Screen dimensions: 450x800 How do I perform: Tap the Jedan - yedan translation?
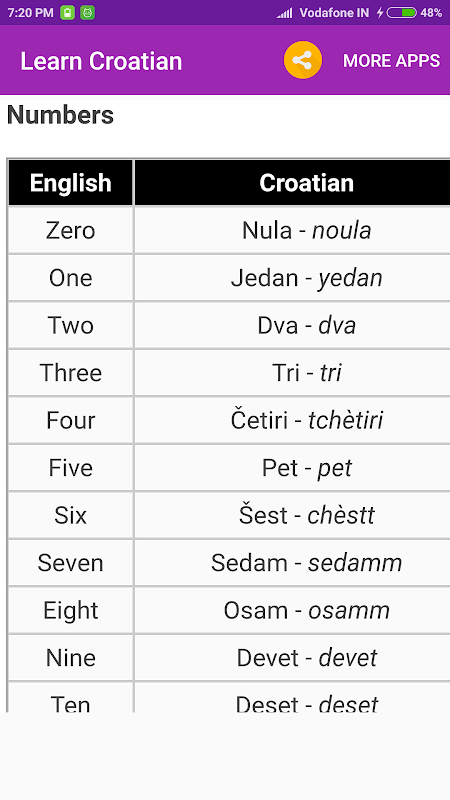306,278
